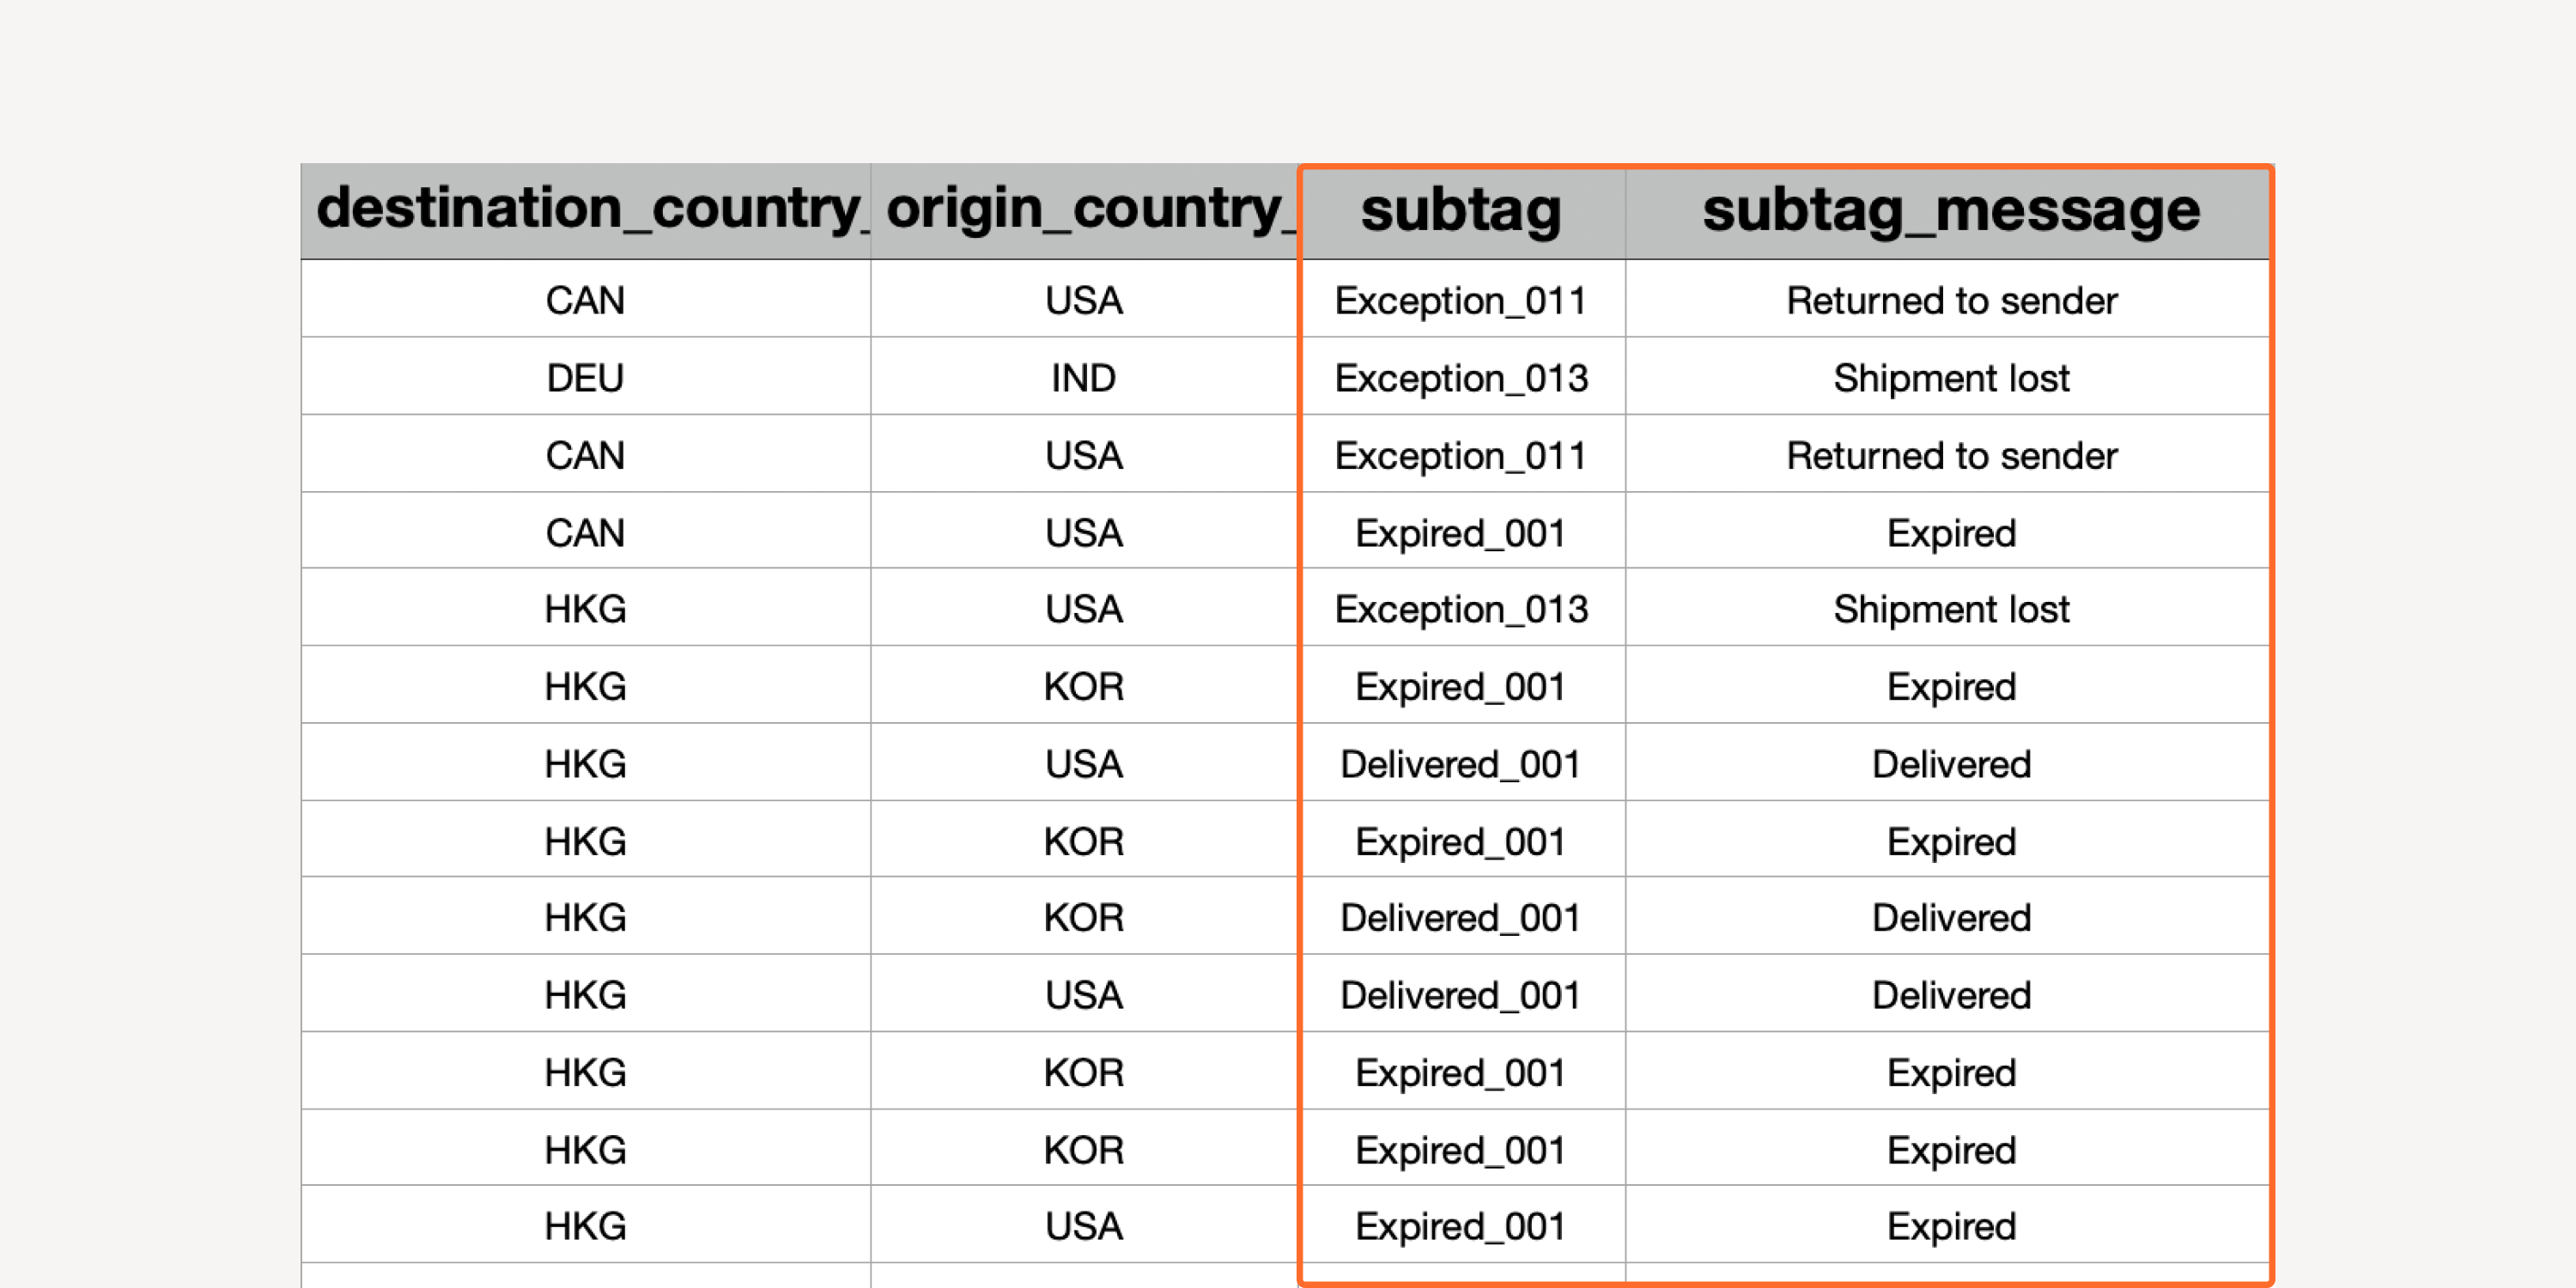Screen dimensions: 2576x1288
Task: Select the destination_country column header
Action: tap(586, 211)
